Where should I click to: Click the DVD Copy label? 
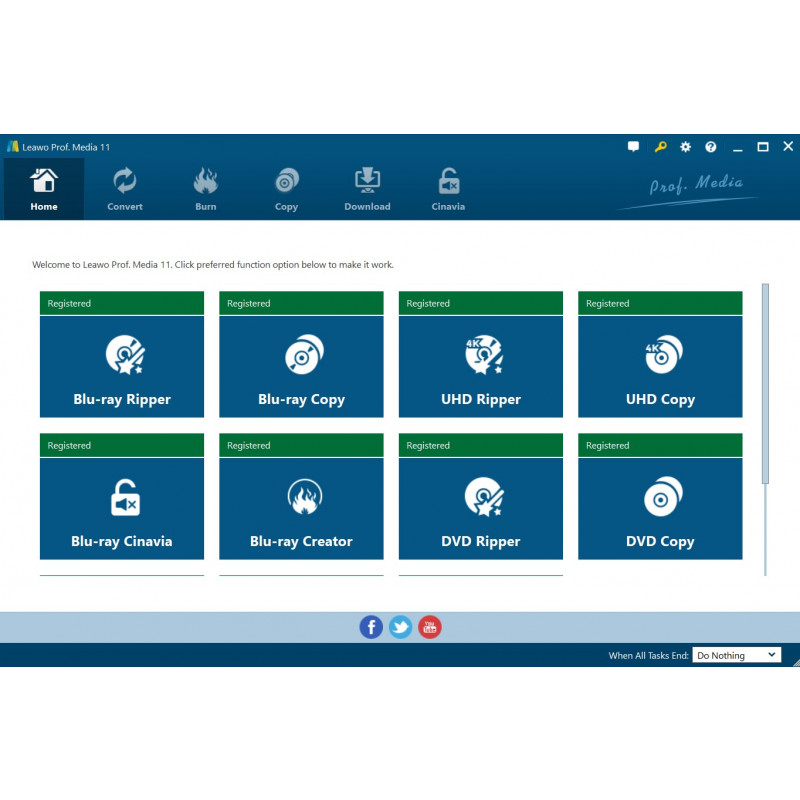(660, 541)
